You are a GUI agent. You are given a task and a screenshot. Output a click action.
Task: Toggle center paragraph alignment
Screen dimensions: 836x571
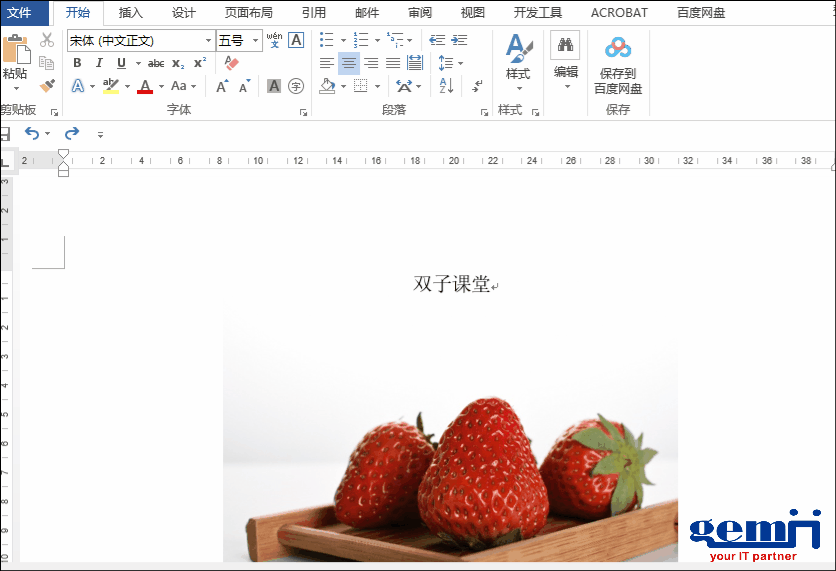click(x=349, y=63)
